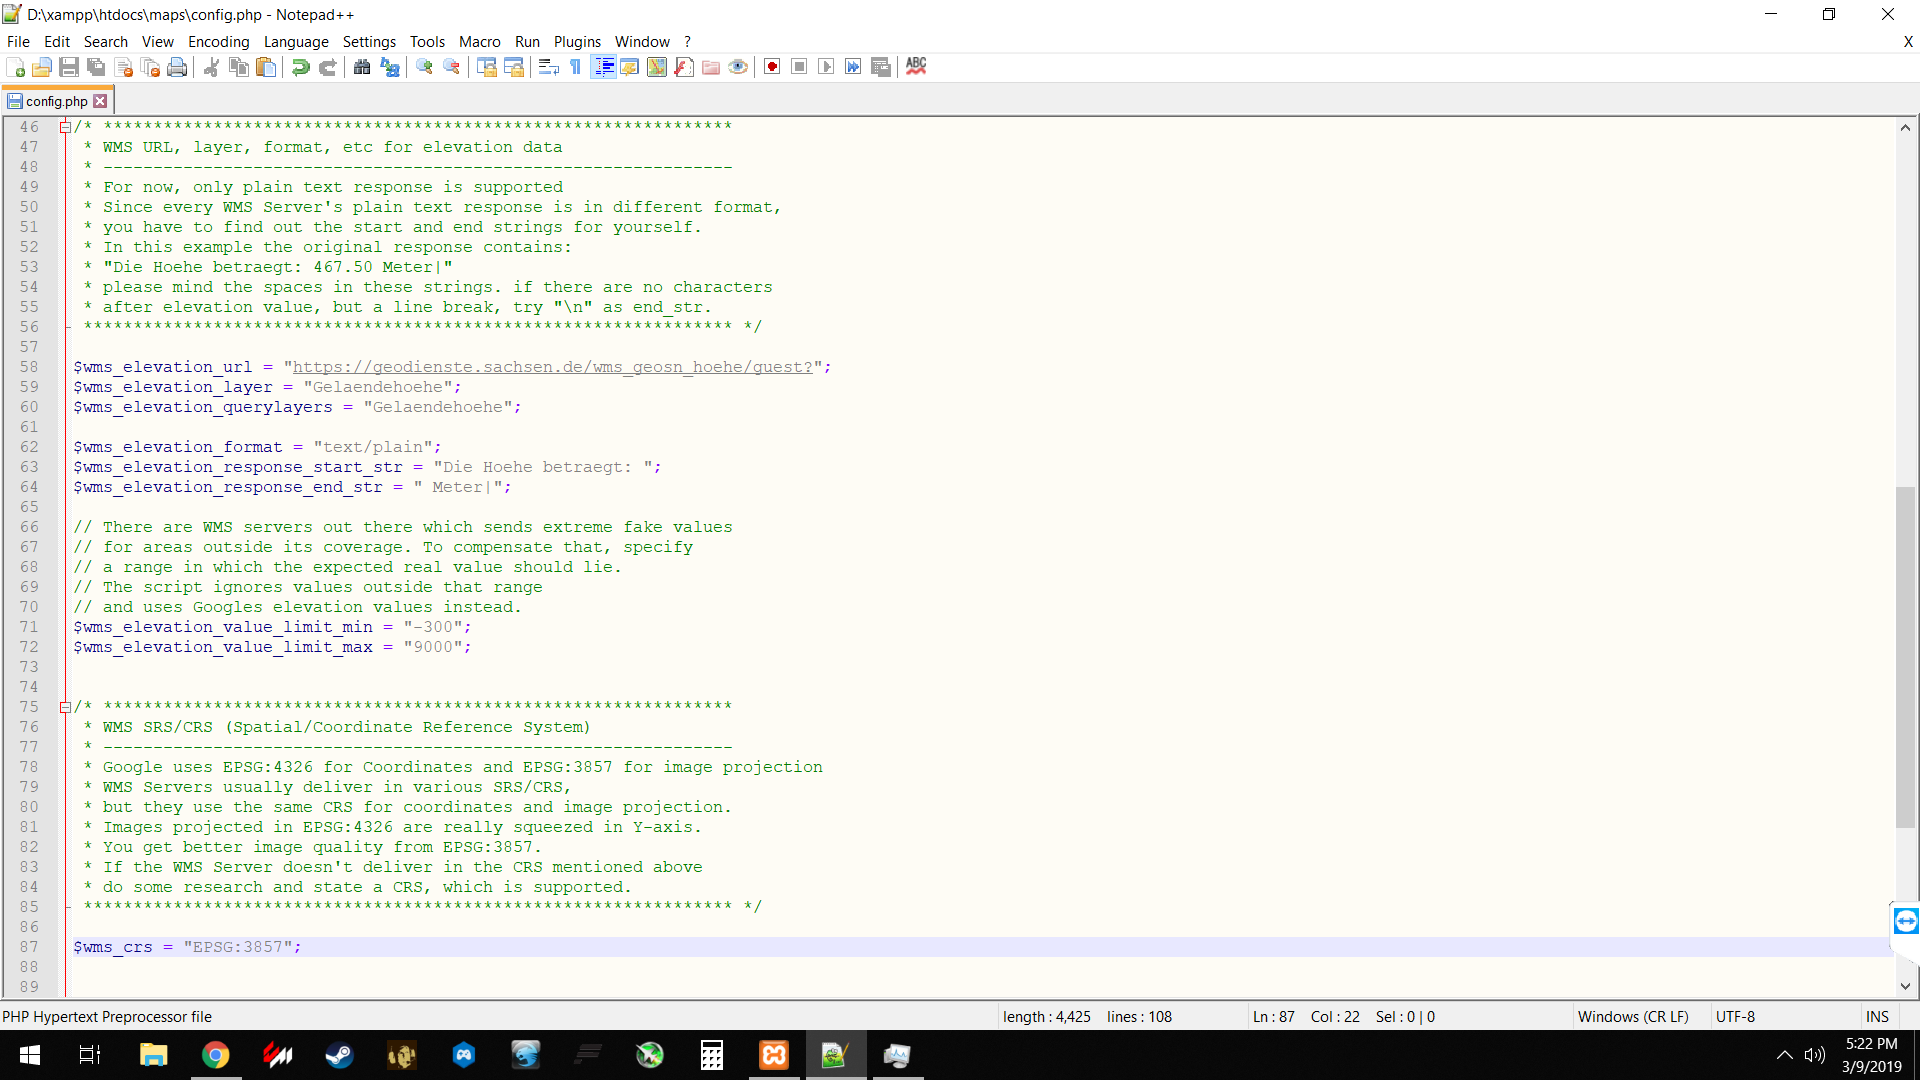This screenshot has width=1920, height=1080.
Task: Save the current recorded macro
Action: 881,67
